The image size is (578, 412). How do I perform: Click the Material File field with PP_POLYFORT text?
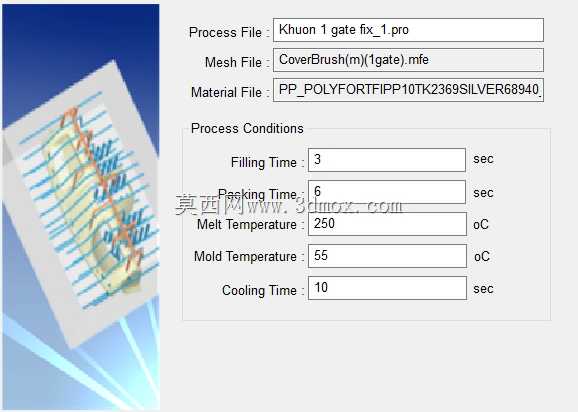(408, 90)
